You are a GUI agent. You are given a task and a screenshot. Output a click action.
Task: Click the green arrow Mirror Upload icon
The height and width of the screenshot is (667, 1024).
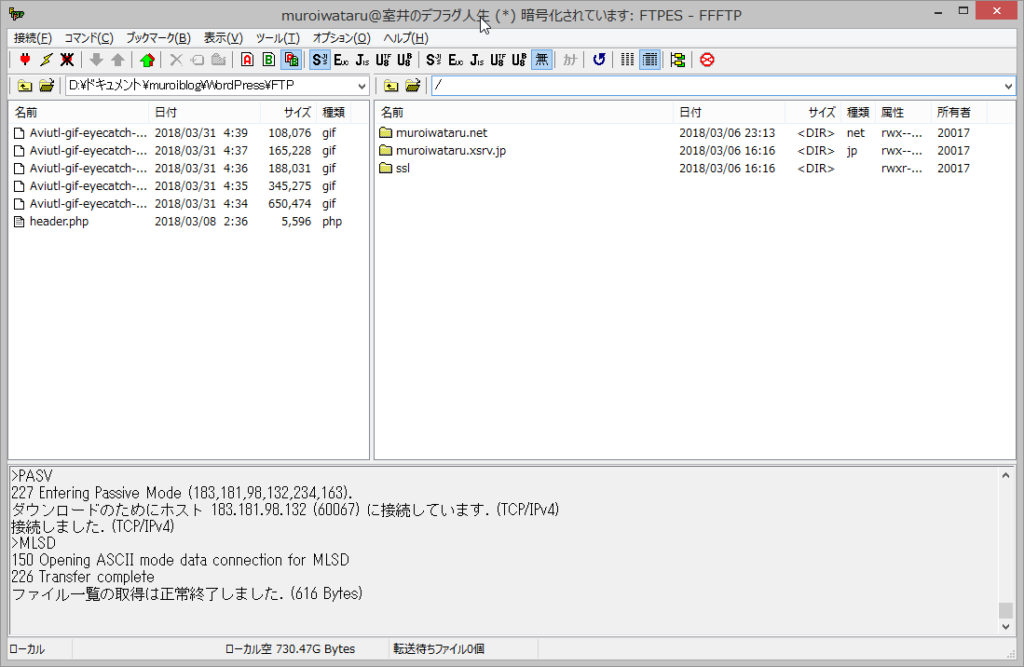click(147, 60)
